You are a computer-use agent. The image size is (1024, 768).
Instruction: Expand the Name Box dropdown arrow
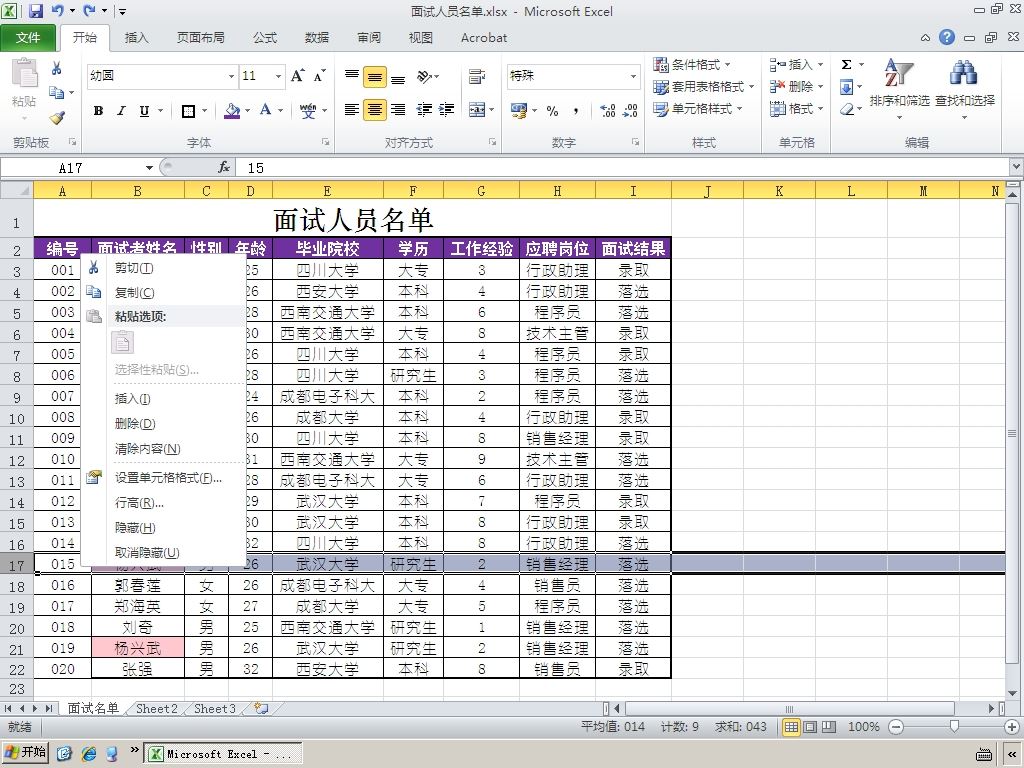tap(150, 168)
